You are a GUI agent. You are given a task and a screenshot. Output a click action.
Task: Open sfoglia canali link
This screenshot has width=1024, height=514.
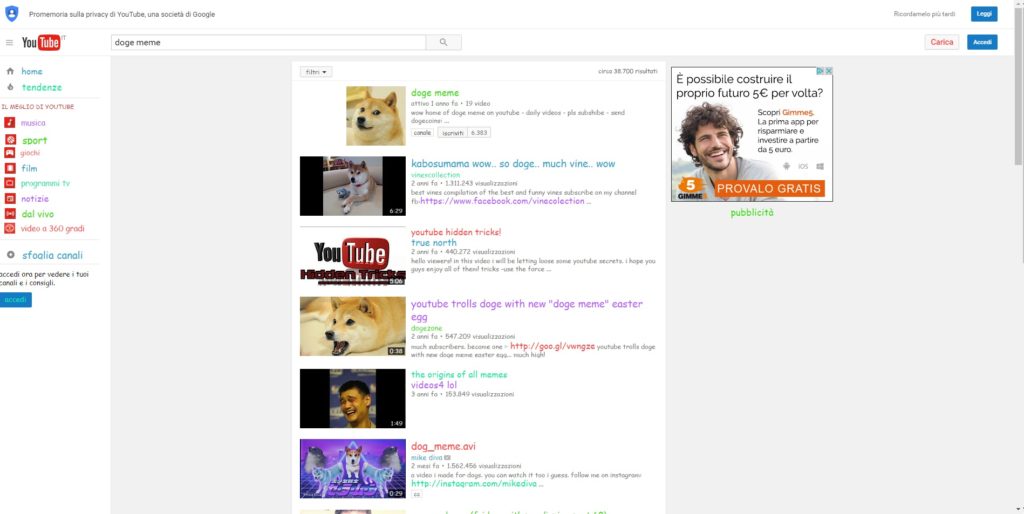coord(52,255)
